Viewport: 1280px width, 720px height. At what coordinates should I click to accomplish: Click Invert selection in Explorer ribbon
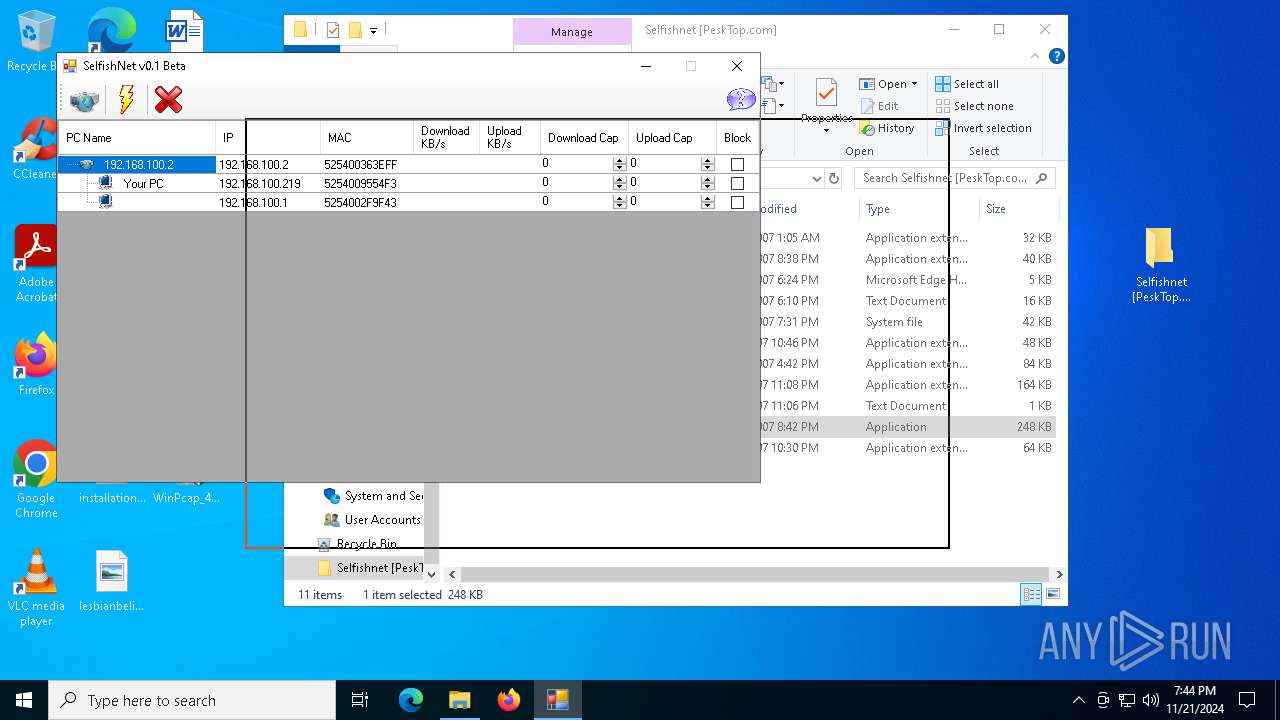point(983,128)
